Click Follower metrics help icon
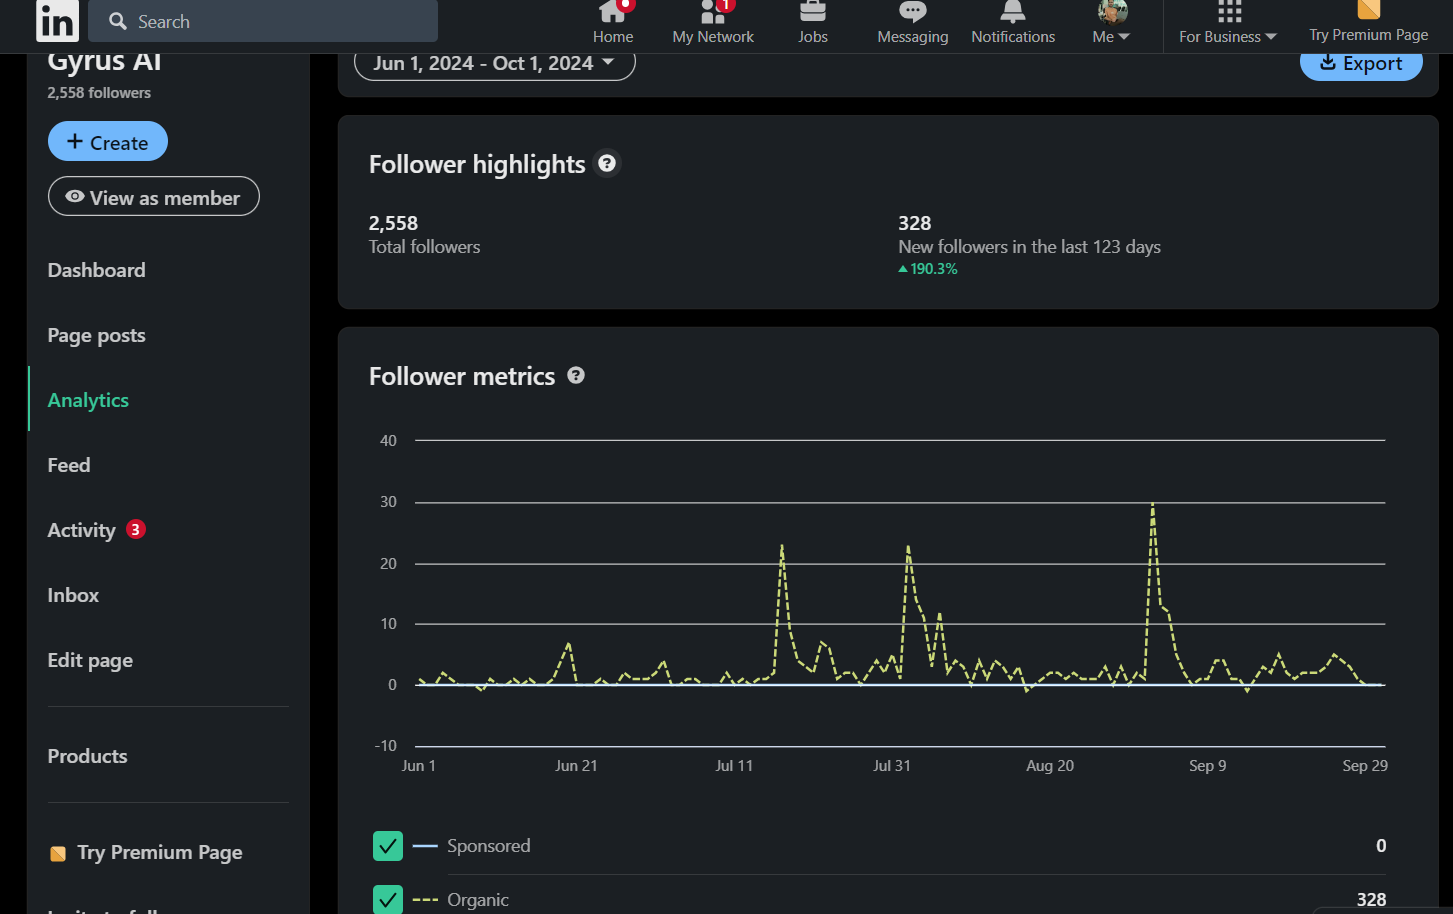This screenshot has height=914, width=1453. click(x=576, y=375)
